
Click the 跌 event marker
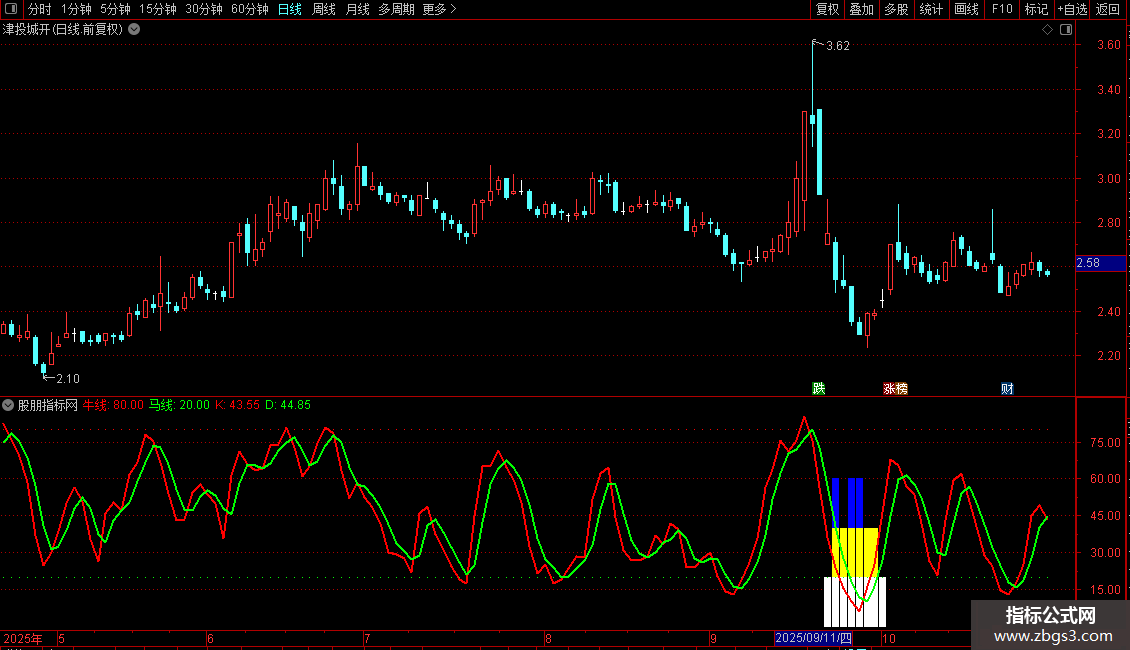pyautogui.click(x=819, y=388)
